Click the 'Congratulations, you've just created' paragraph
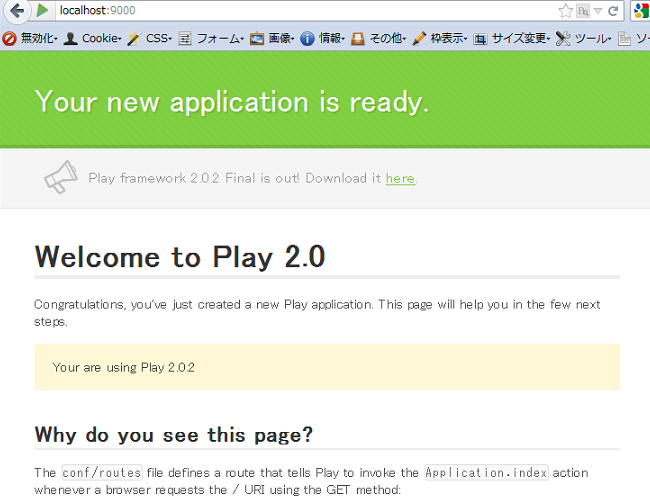Viewport: 650px width, 502px height. pos(317,313)
